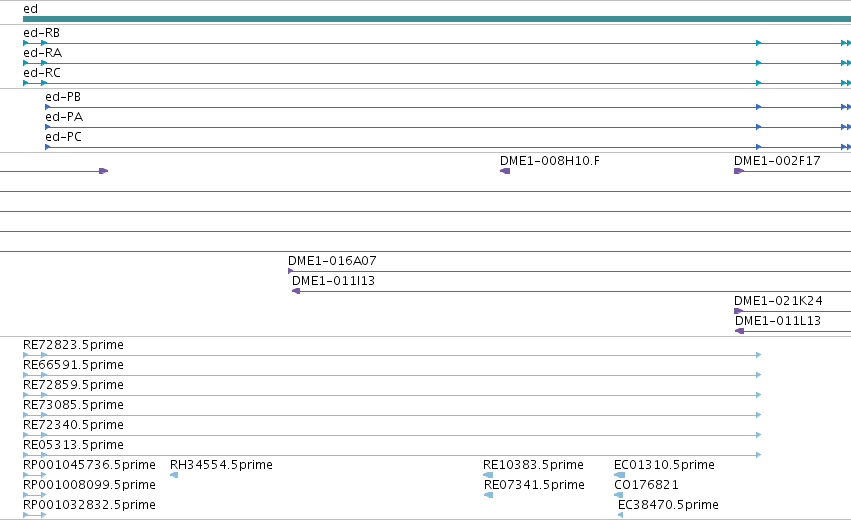
Task: Select the RE72340.5prime EST label
Action: pyautogui.click(x=73, y=426)
